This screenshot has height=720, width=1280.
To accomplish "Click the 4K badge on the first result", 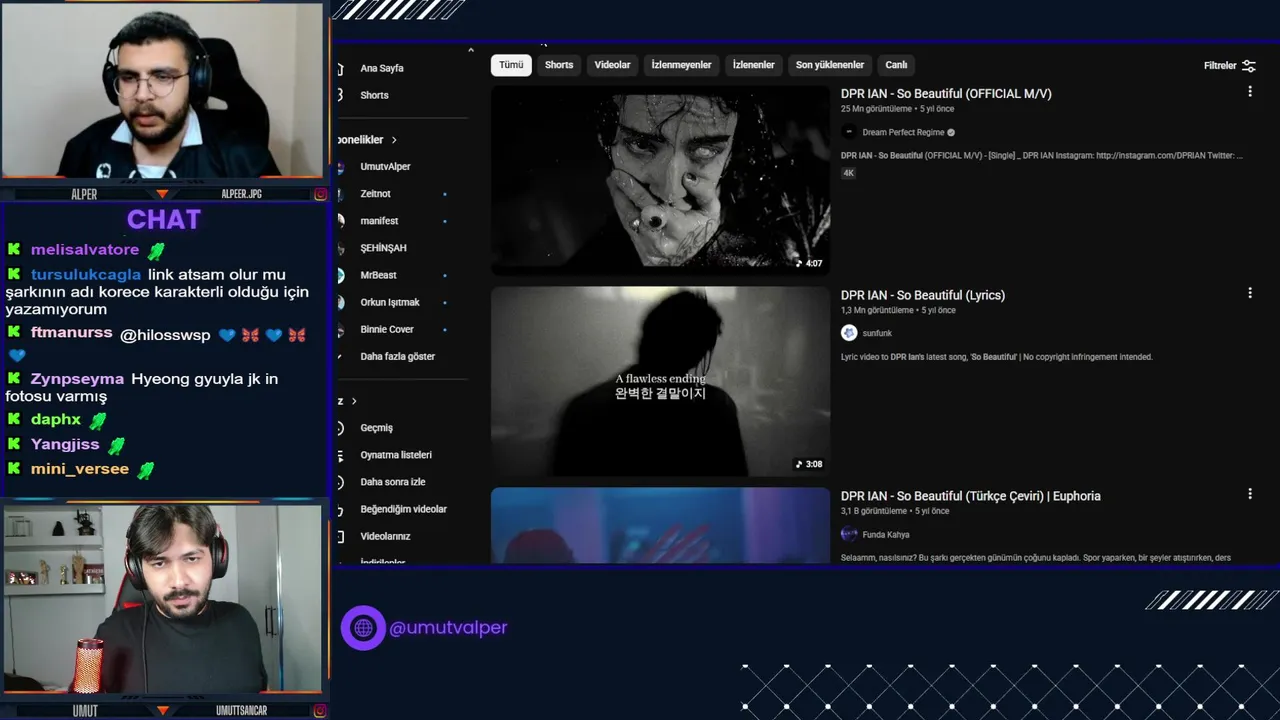I will tap(848, 173).
